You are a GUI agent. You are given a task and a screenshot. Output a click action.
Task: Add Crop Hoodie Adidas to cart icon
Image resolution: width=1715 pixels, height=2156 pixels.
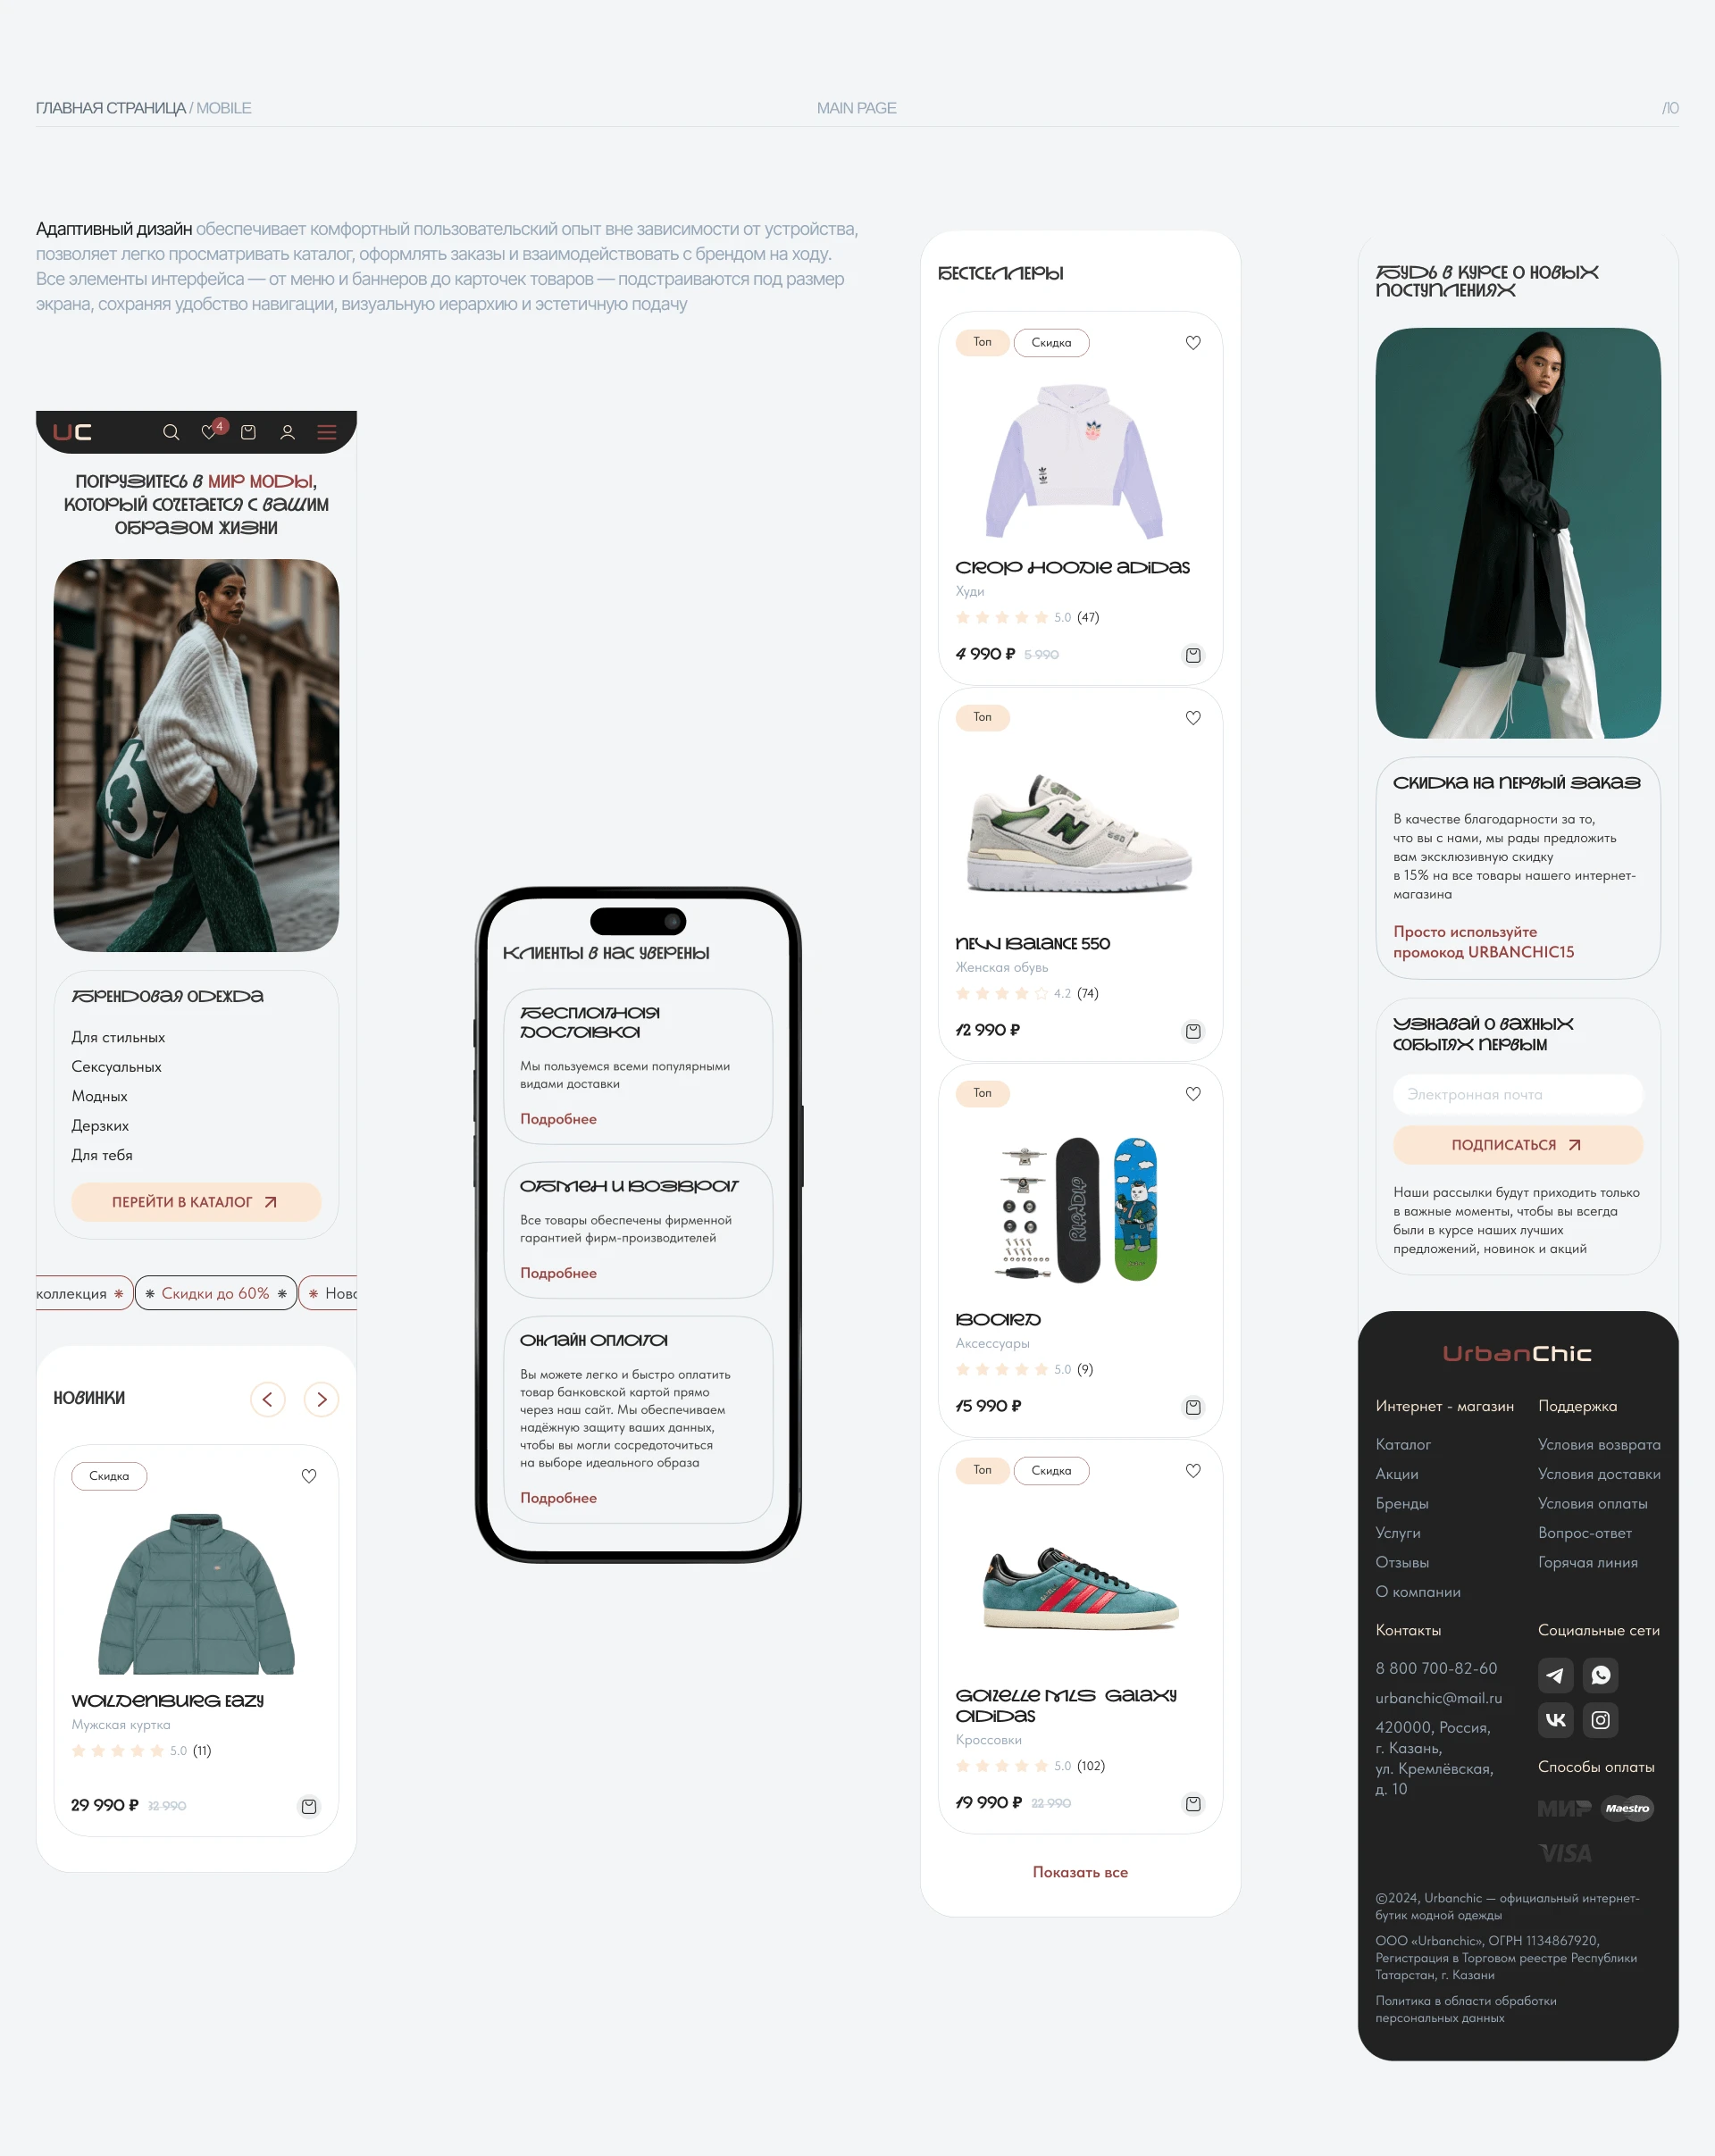pos(1193,655)
